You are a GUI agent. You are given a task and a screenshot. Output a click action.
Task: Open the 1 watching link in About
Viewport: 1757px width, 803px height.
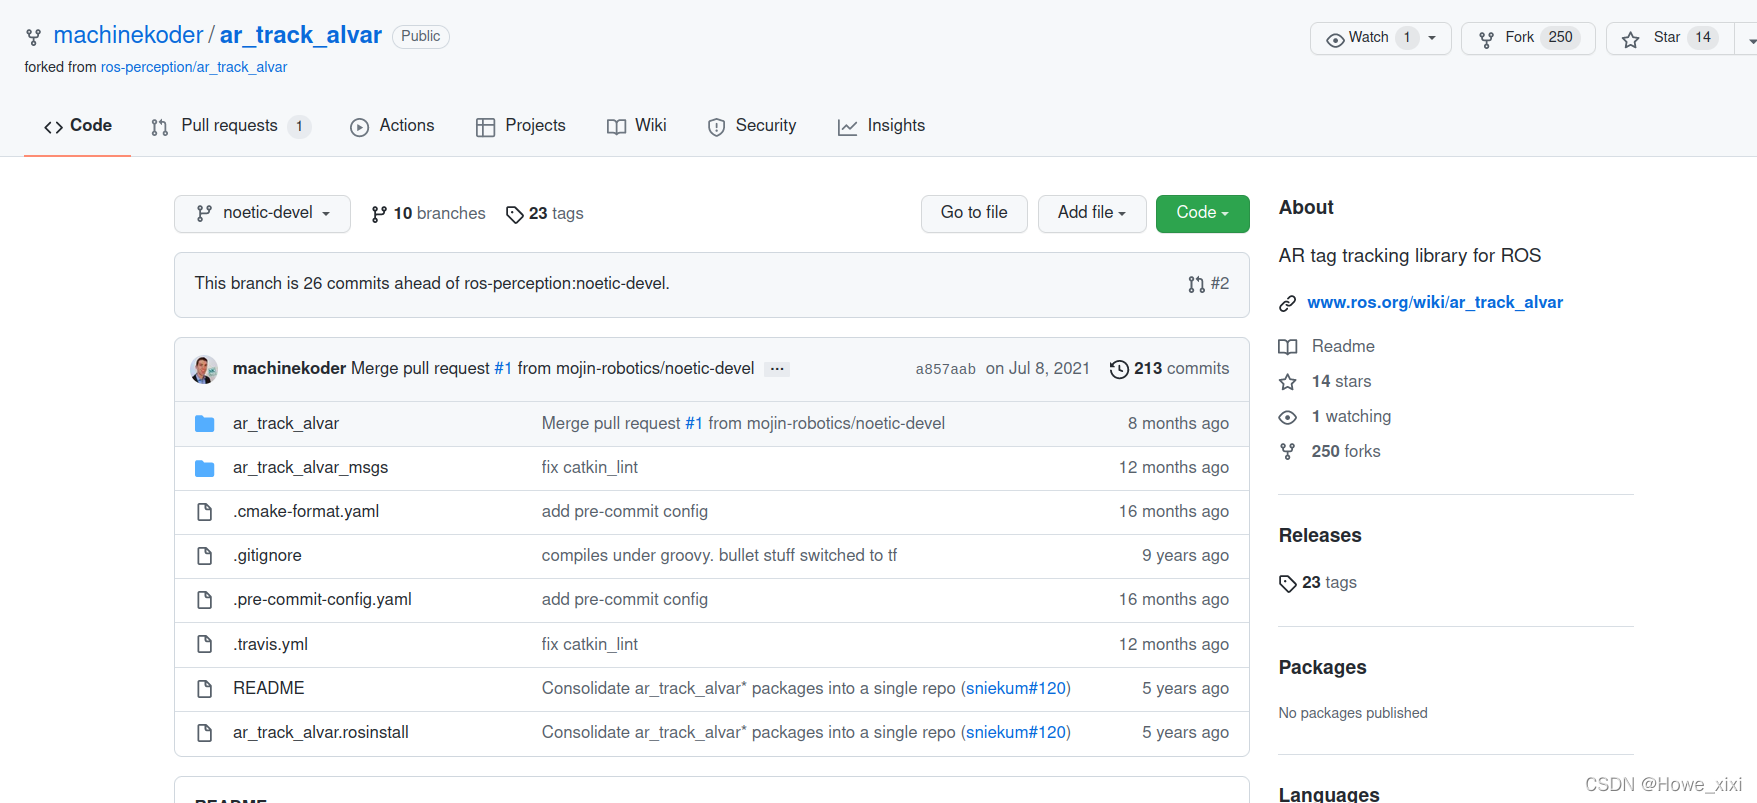(x=1351, y=417)
